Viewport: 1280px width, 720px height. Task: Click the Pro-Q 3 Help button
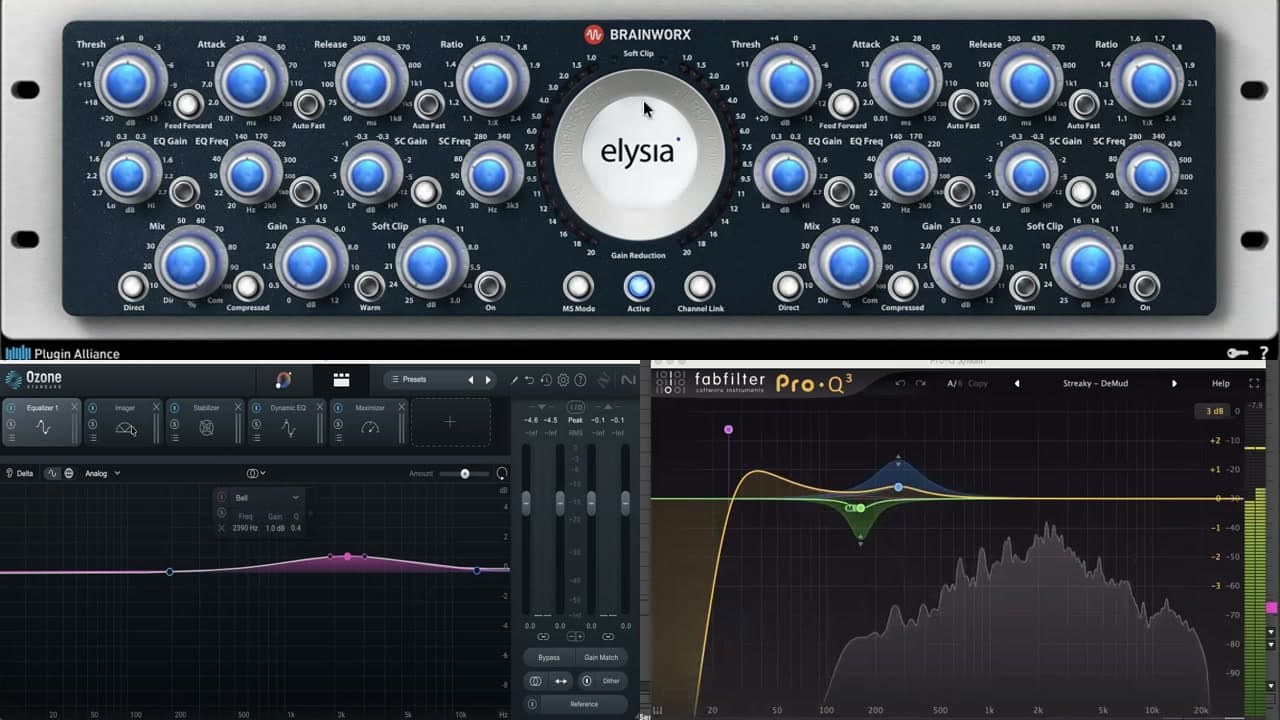[x=1221, y=383]
